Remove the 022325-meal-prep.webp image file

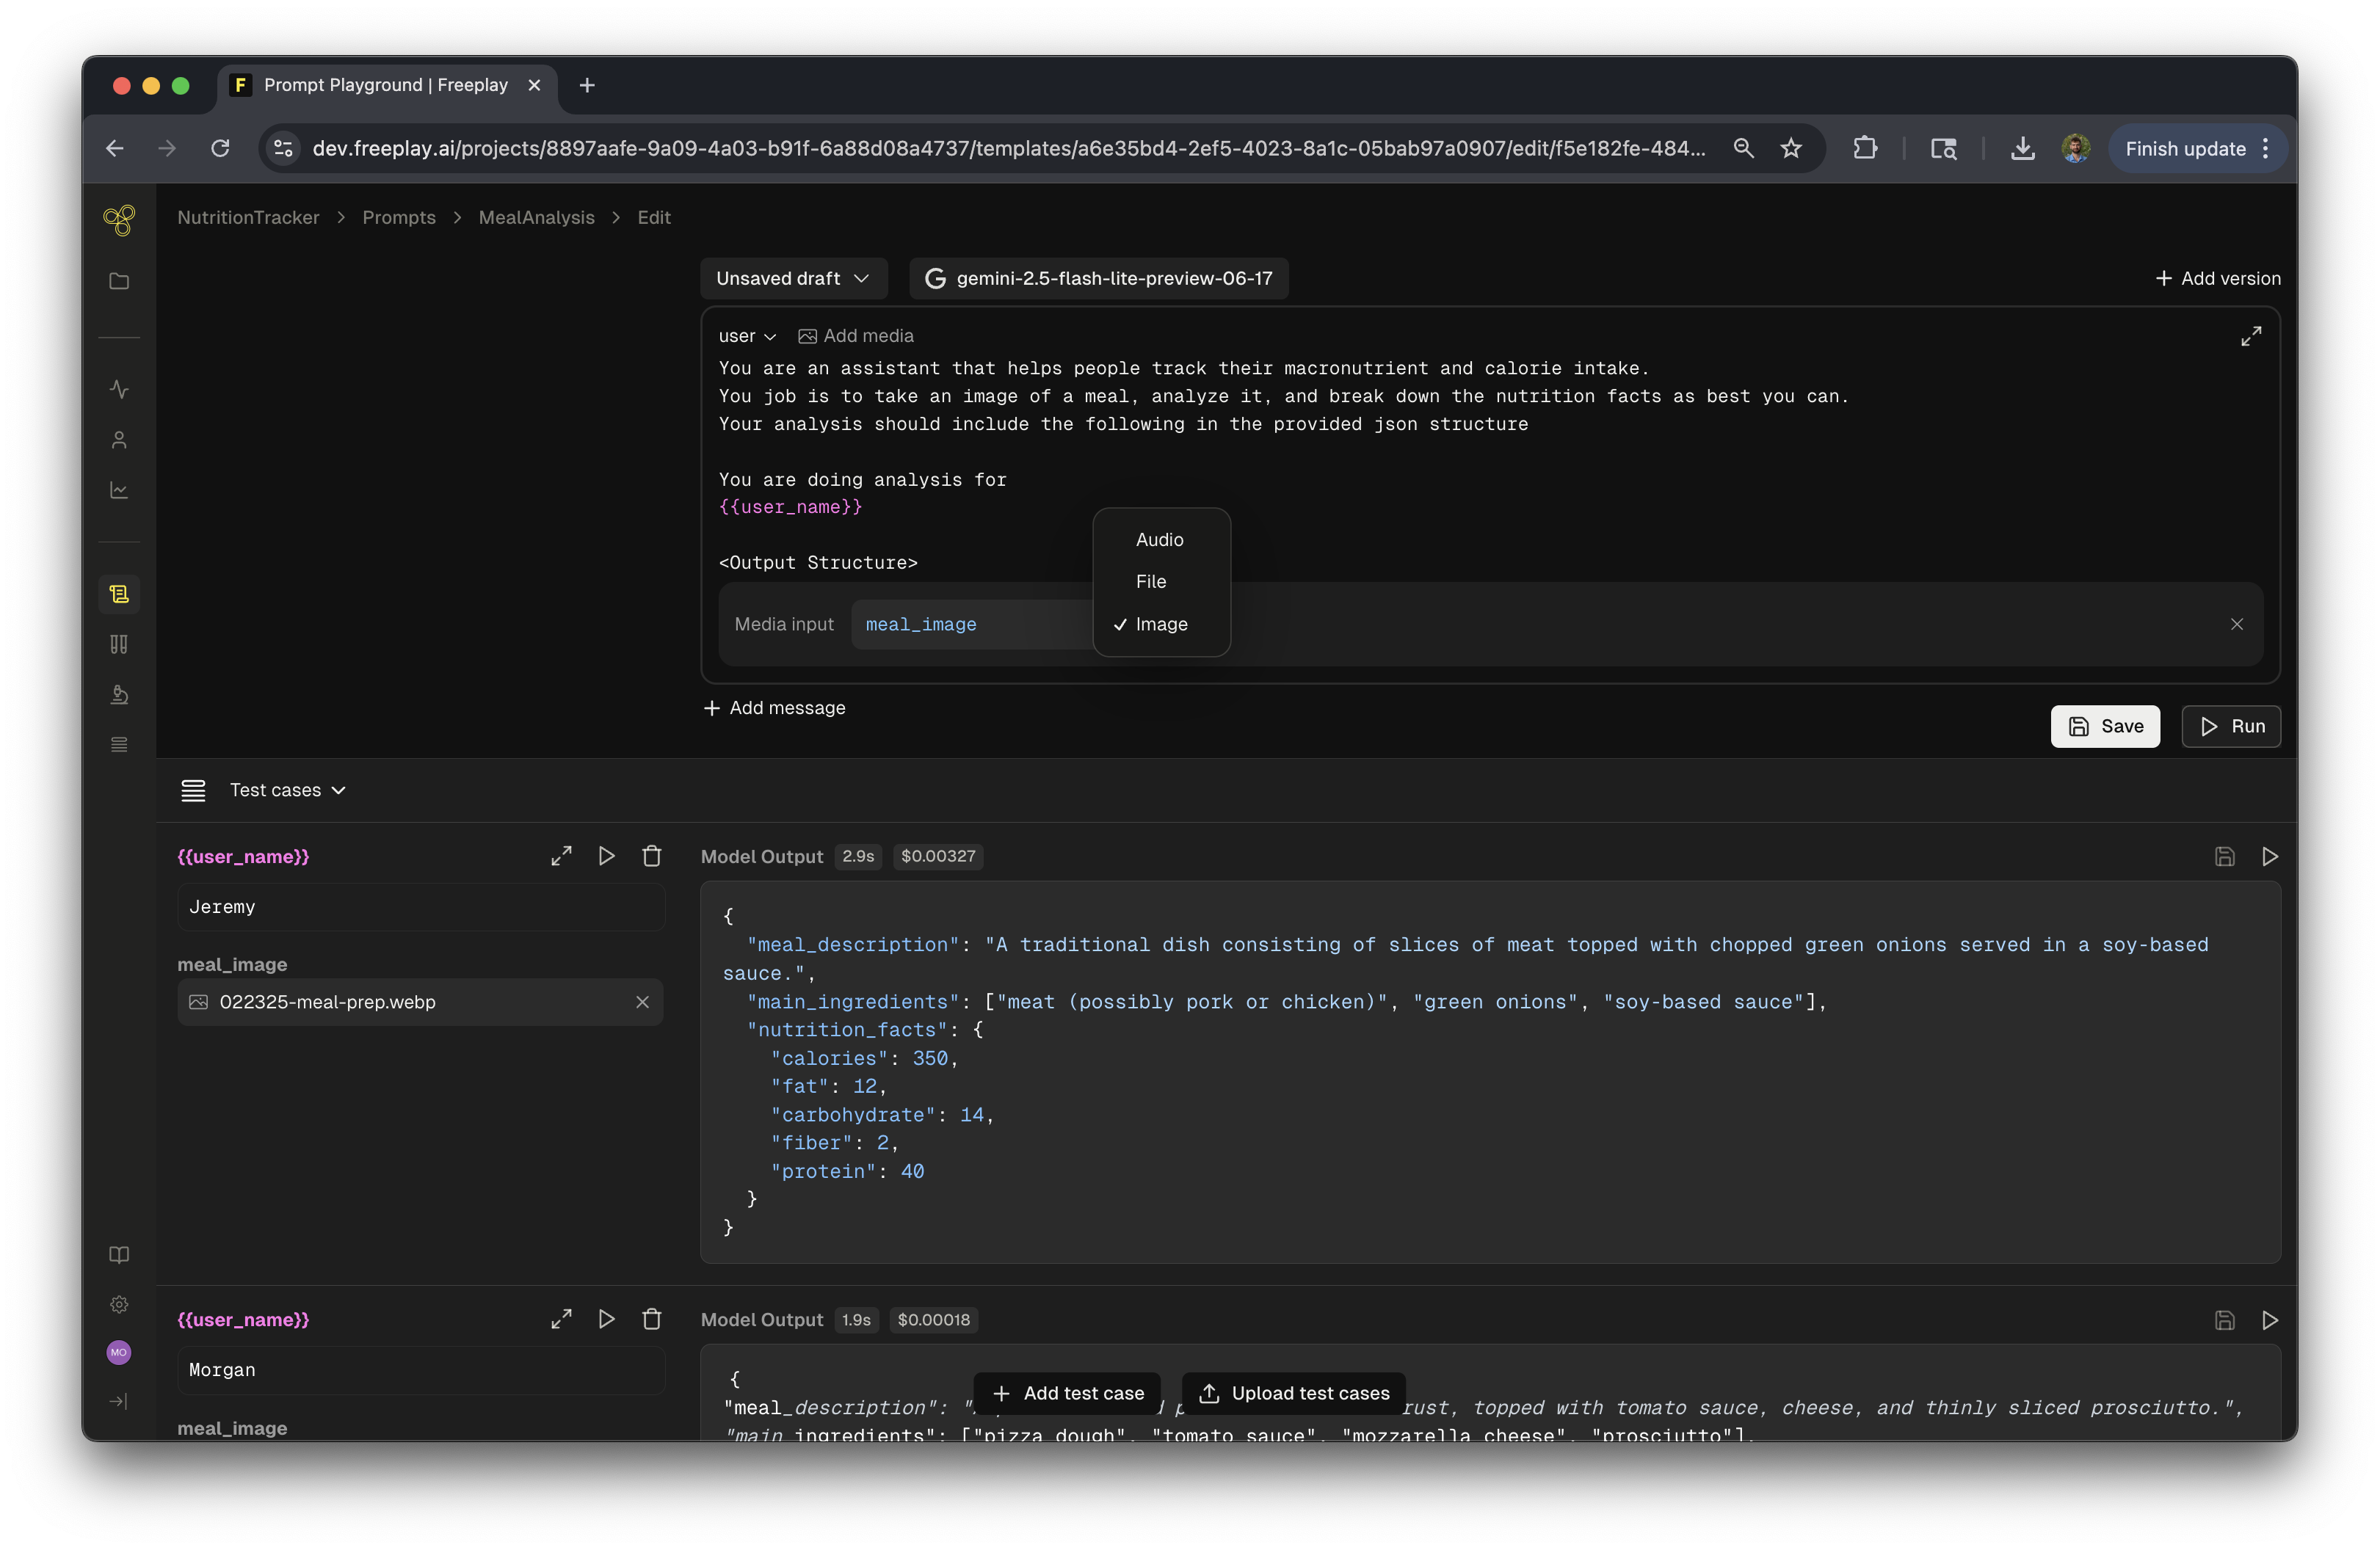pyautogui.click(x=642, y=1002)
